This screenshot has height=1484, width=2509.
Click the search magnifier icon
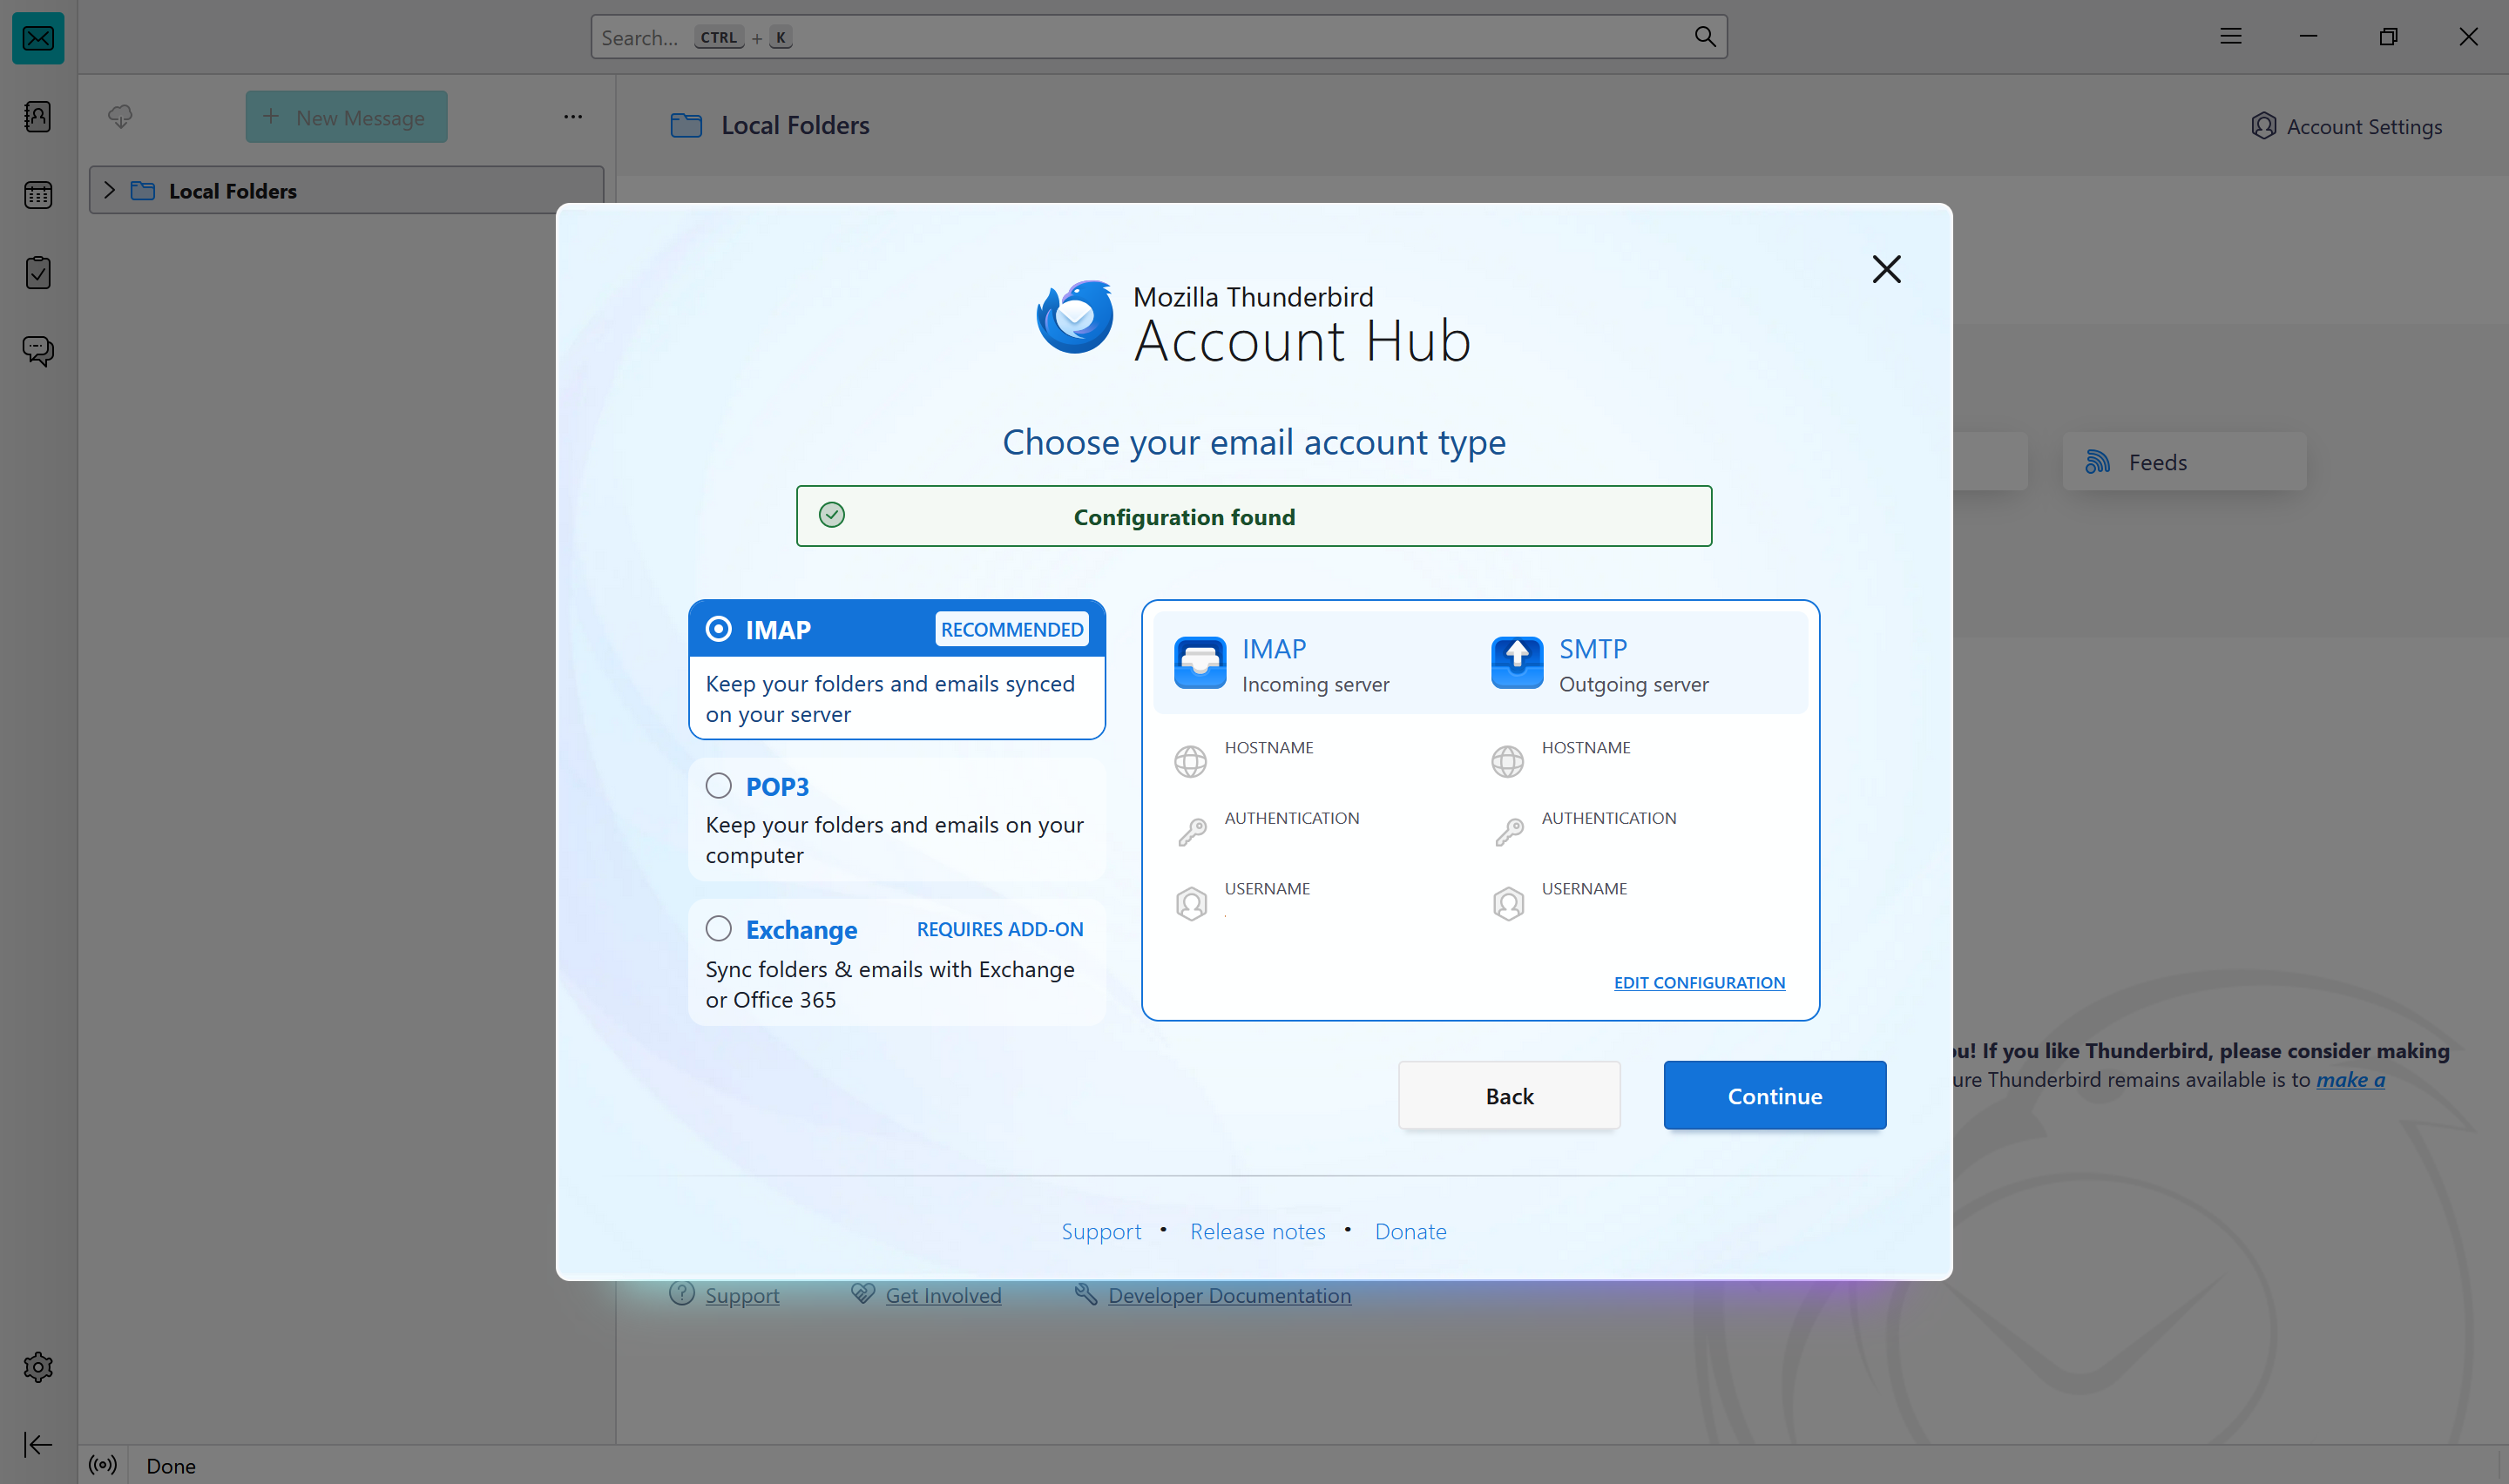(x=1705, y=37)
